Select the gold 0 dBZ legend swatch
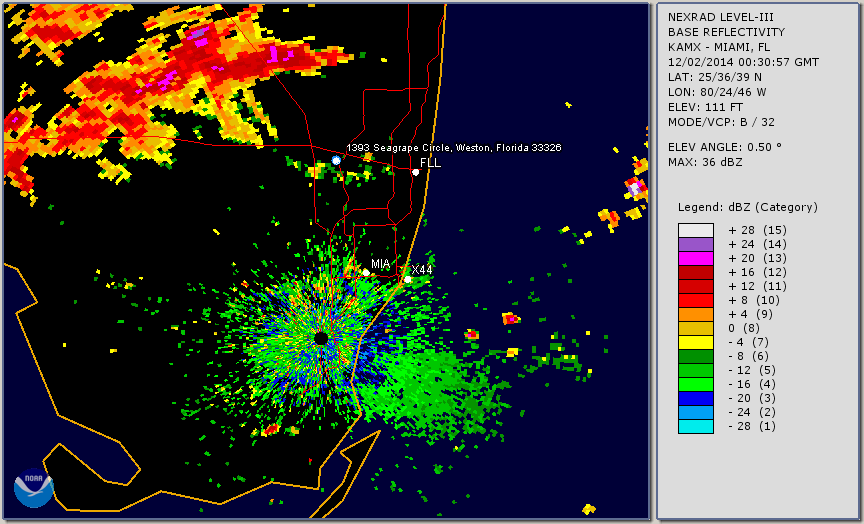This screenshot has width=864, height=524. click(x=696, y=328)
